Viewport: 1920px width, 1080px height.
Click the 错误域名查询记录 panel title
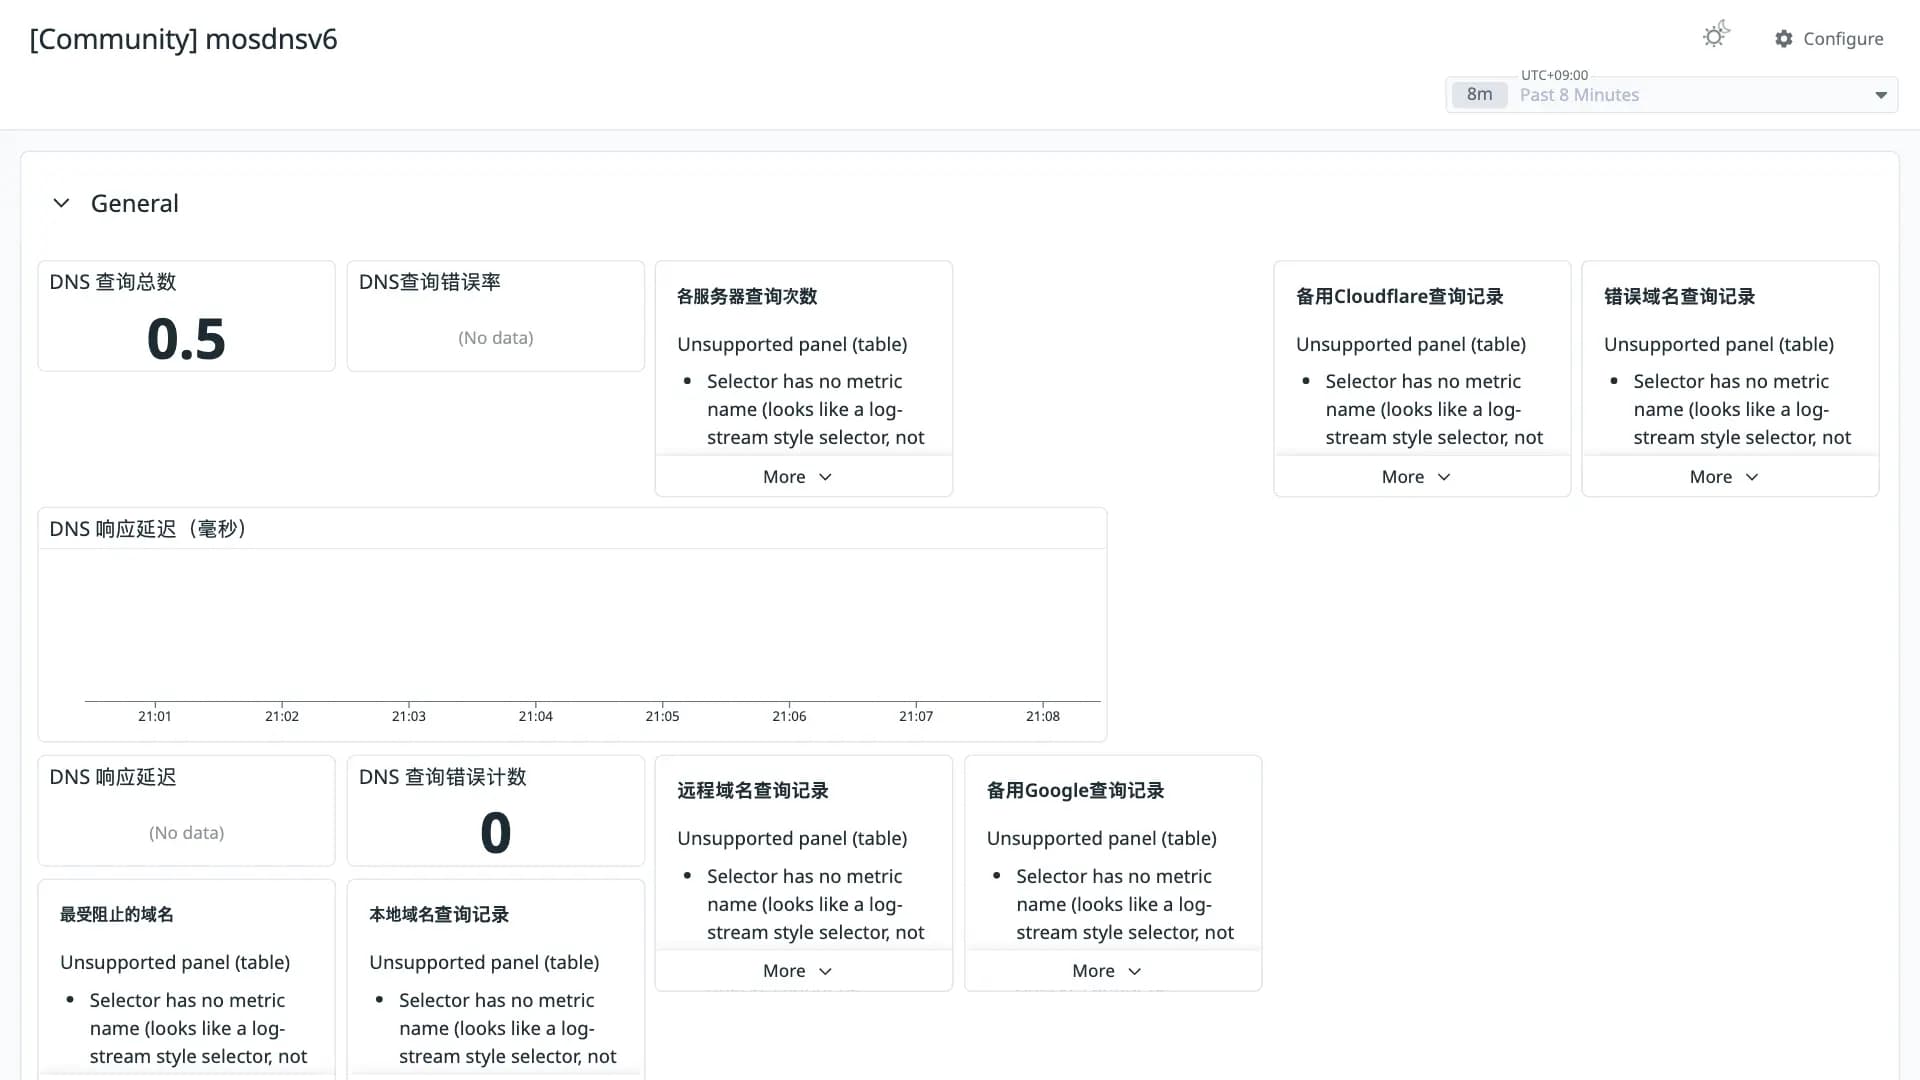1680,296
